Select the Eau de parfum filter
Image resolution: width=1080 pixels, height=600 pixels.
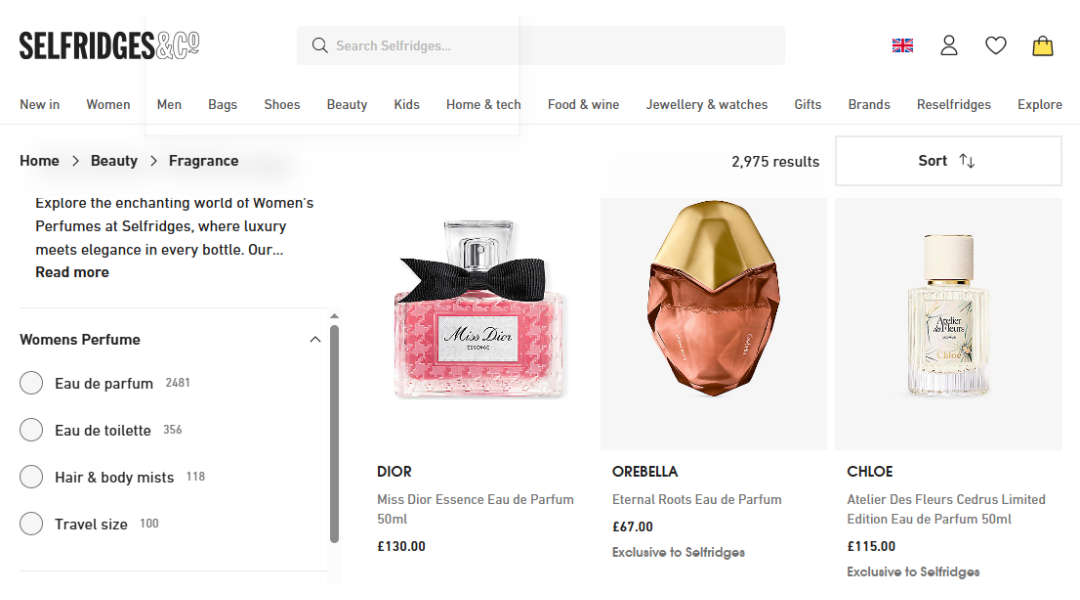pyautogui.click(x=31, y=383)
